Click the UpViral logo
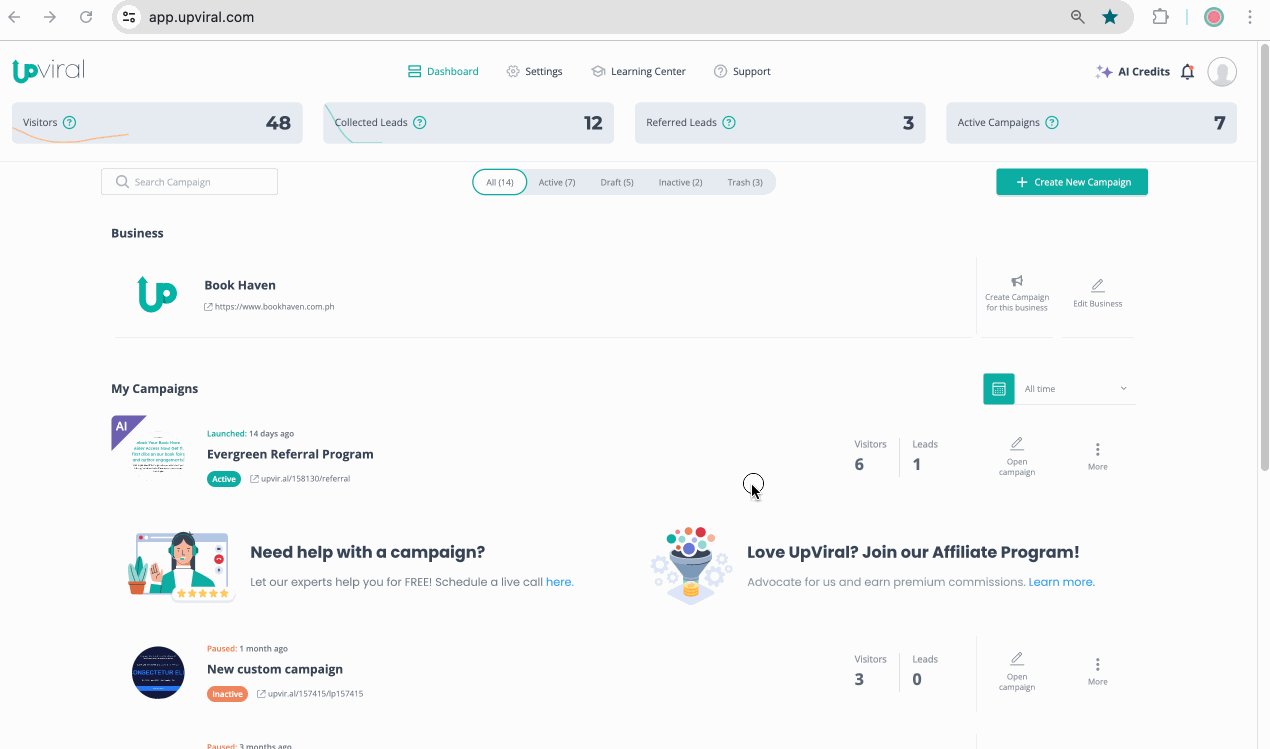Screen dimensions: 1270x749 (x=48, y=71)
